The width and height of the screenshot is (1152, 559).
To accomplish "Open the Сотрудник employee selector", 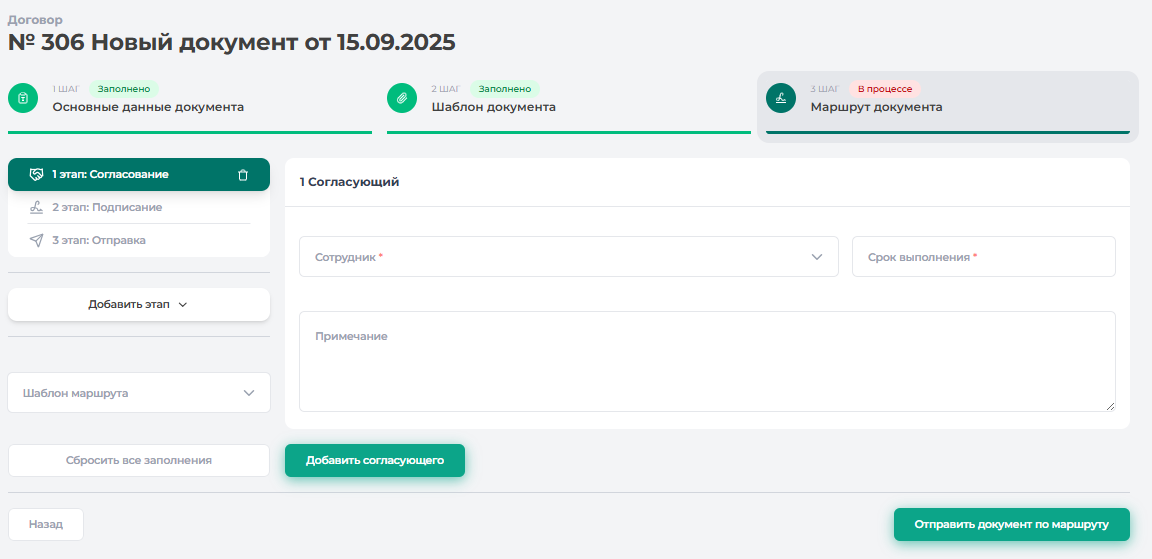I will (568, 257).
